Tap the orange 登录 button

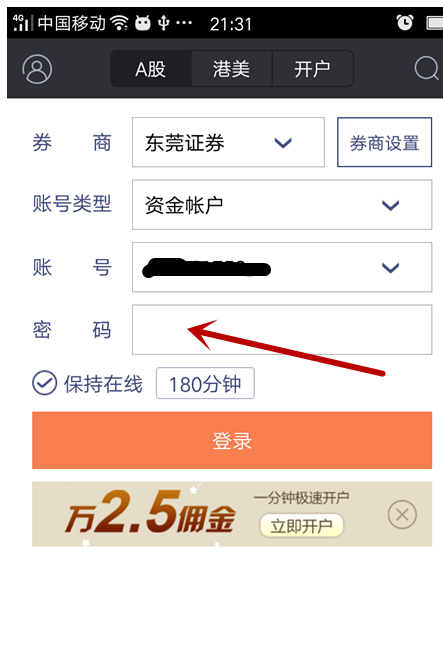click(x=232, y=440)
